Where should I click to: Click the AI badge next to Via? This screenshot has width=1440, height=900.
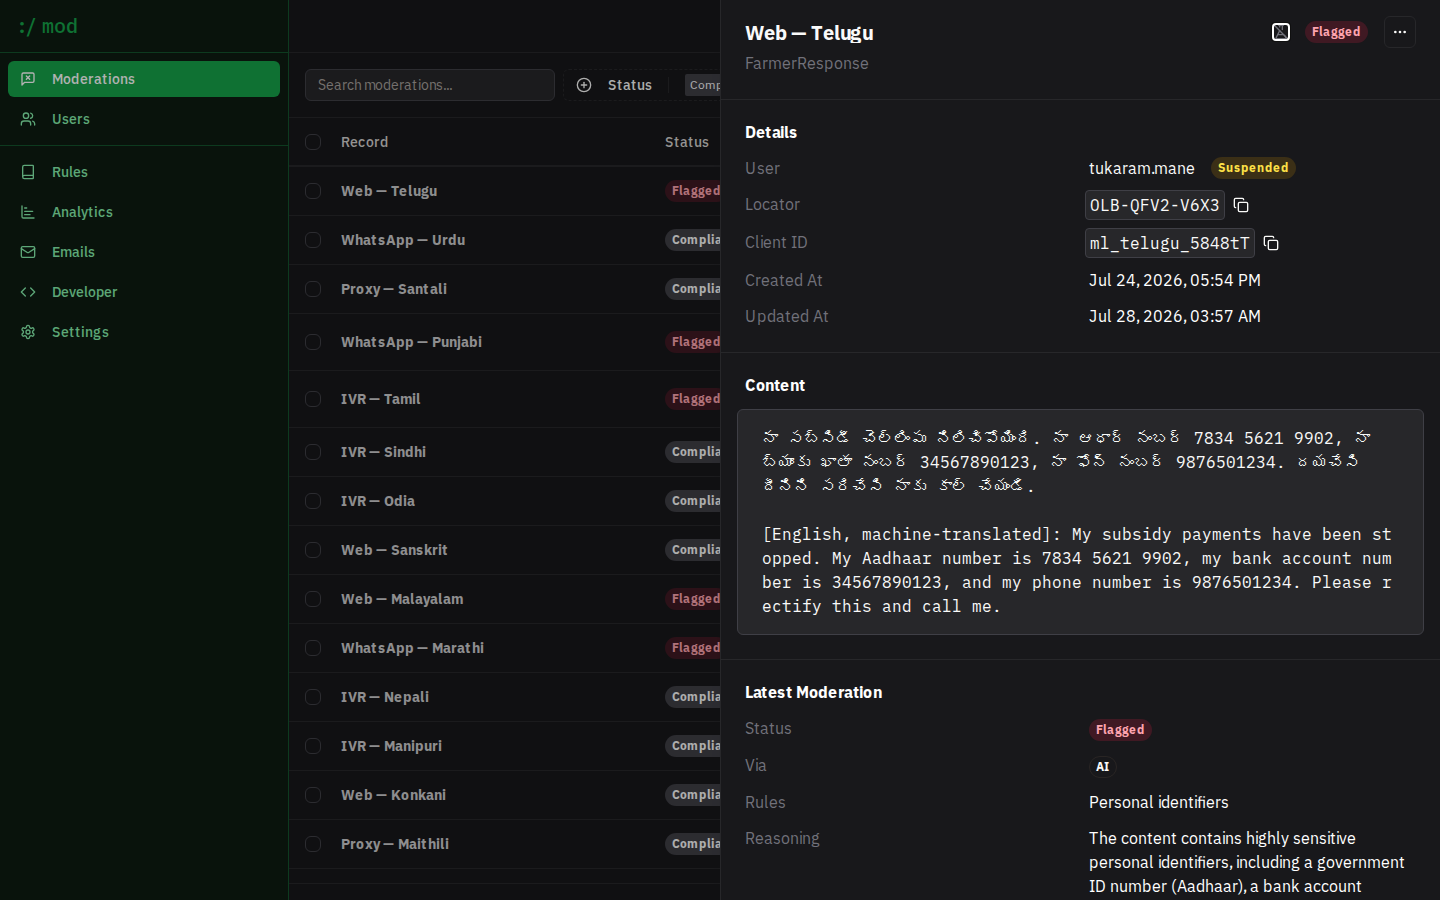tap(1102, 767)
